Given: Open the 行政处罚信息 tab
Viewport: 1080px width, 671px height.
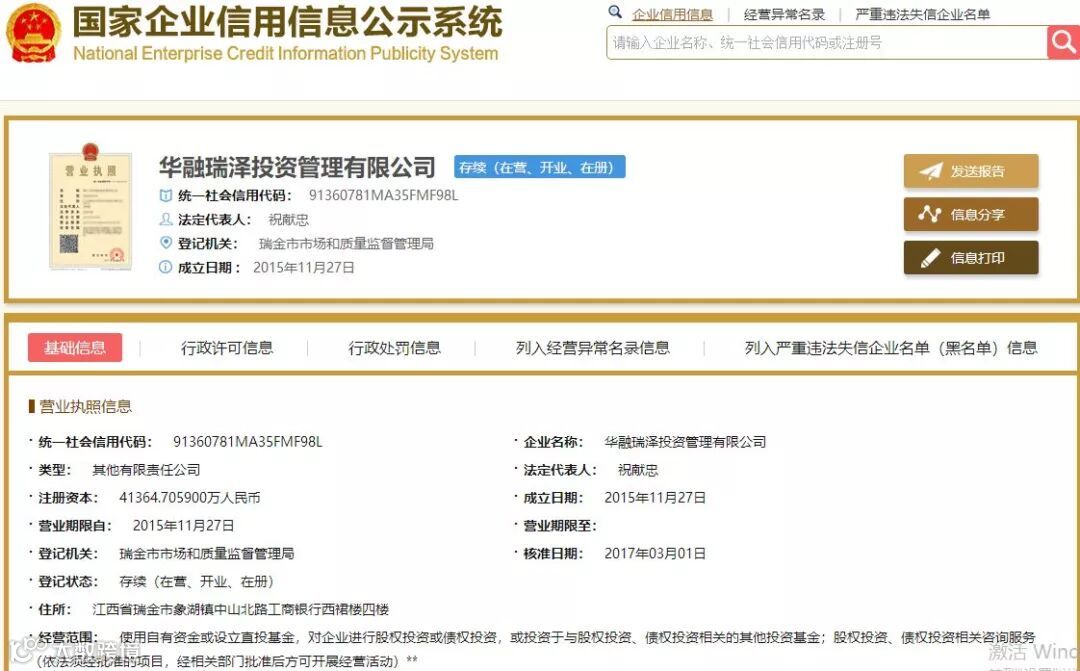Looking at the screenshot, I should [395, 348].
